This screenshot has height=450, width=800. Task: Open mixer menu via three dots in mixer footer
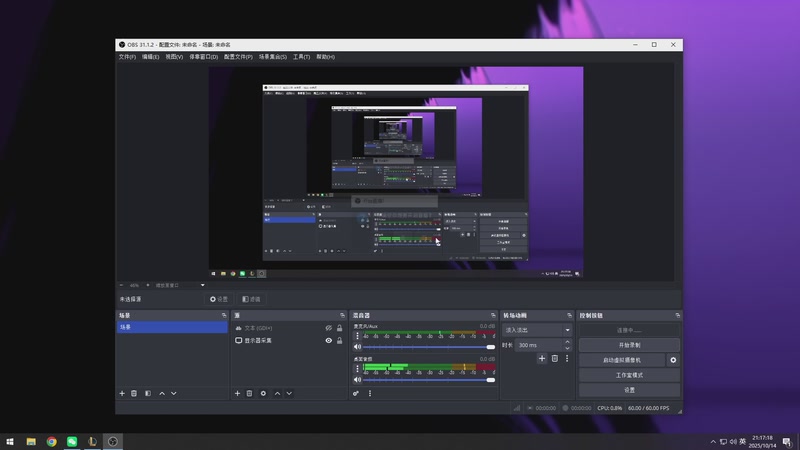tap(370, 393)
